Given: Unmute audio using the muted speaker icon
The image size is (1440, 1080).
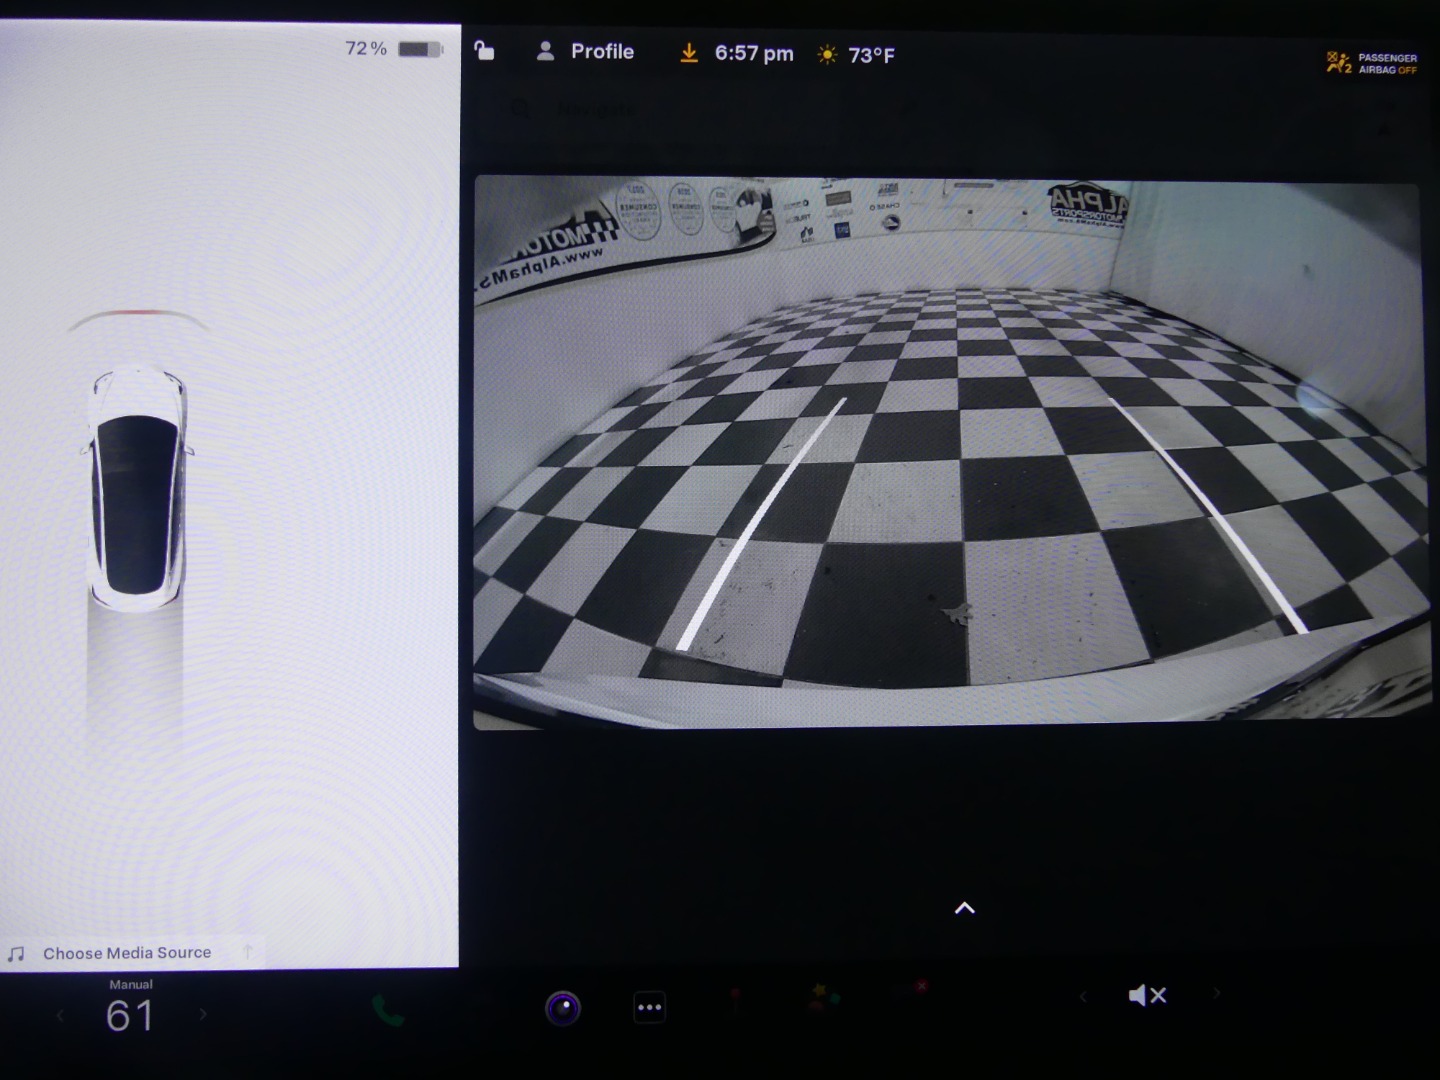Looking at the screenshot, I should pyautogui.click(x=1147, y=995).
